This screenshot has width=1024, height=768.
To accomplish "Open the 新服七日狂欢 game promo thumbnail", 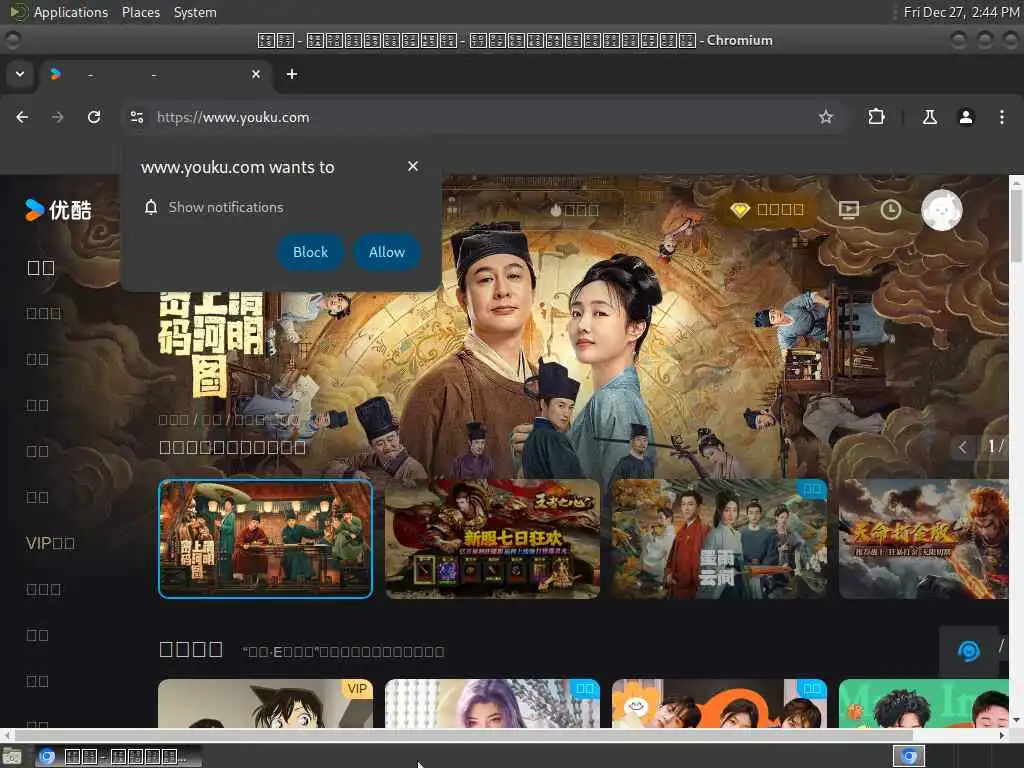I will [x=492, y=539].
